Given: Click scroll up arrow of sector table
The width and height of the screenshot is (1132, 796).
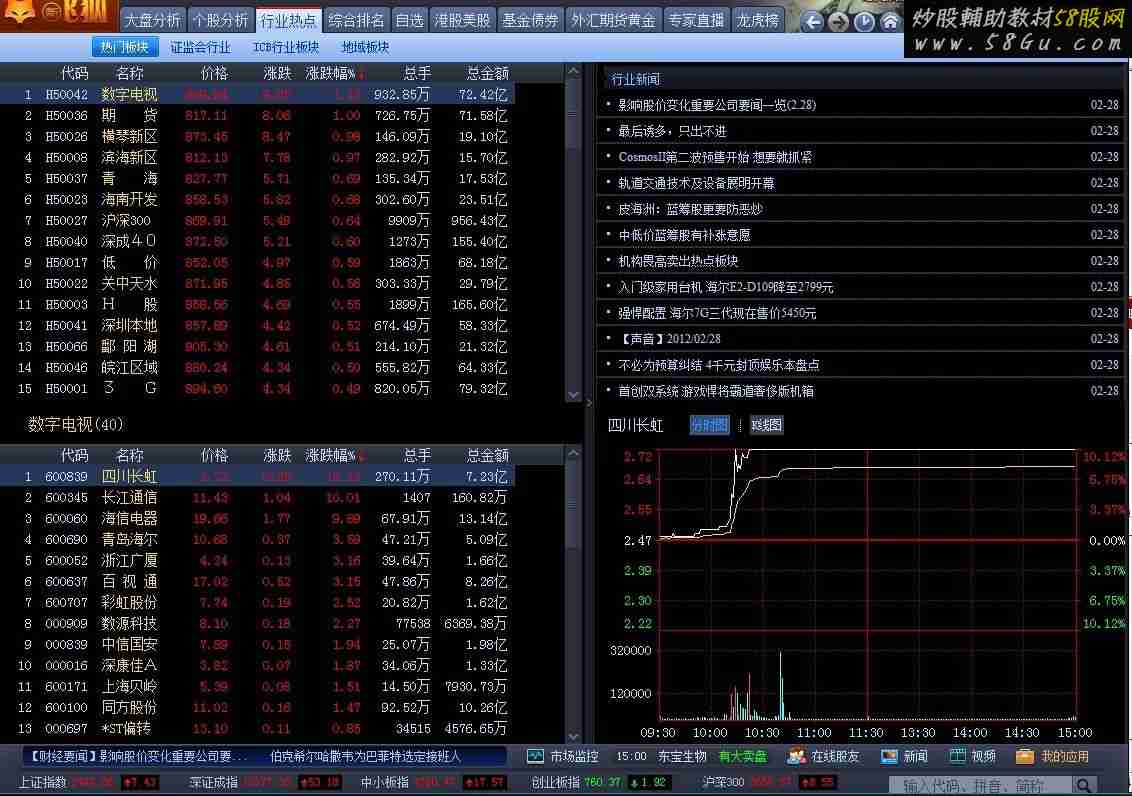Looking at the screenshot, I should (x=573, y=72).
